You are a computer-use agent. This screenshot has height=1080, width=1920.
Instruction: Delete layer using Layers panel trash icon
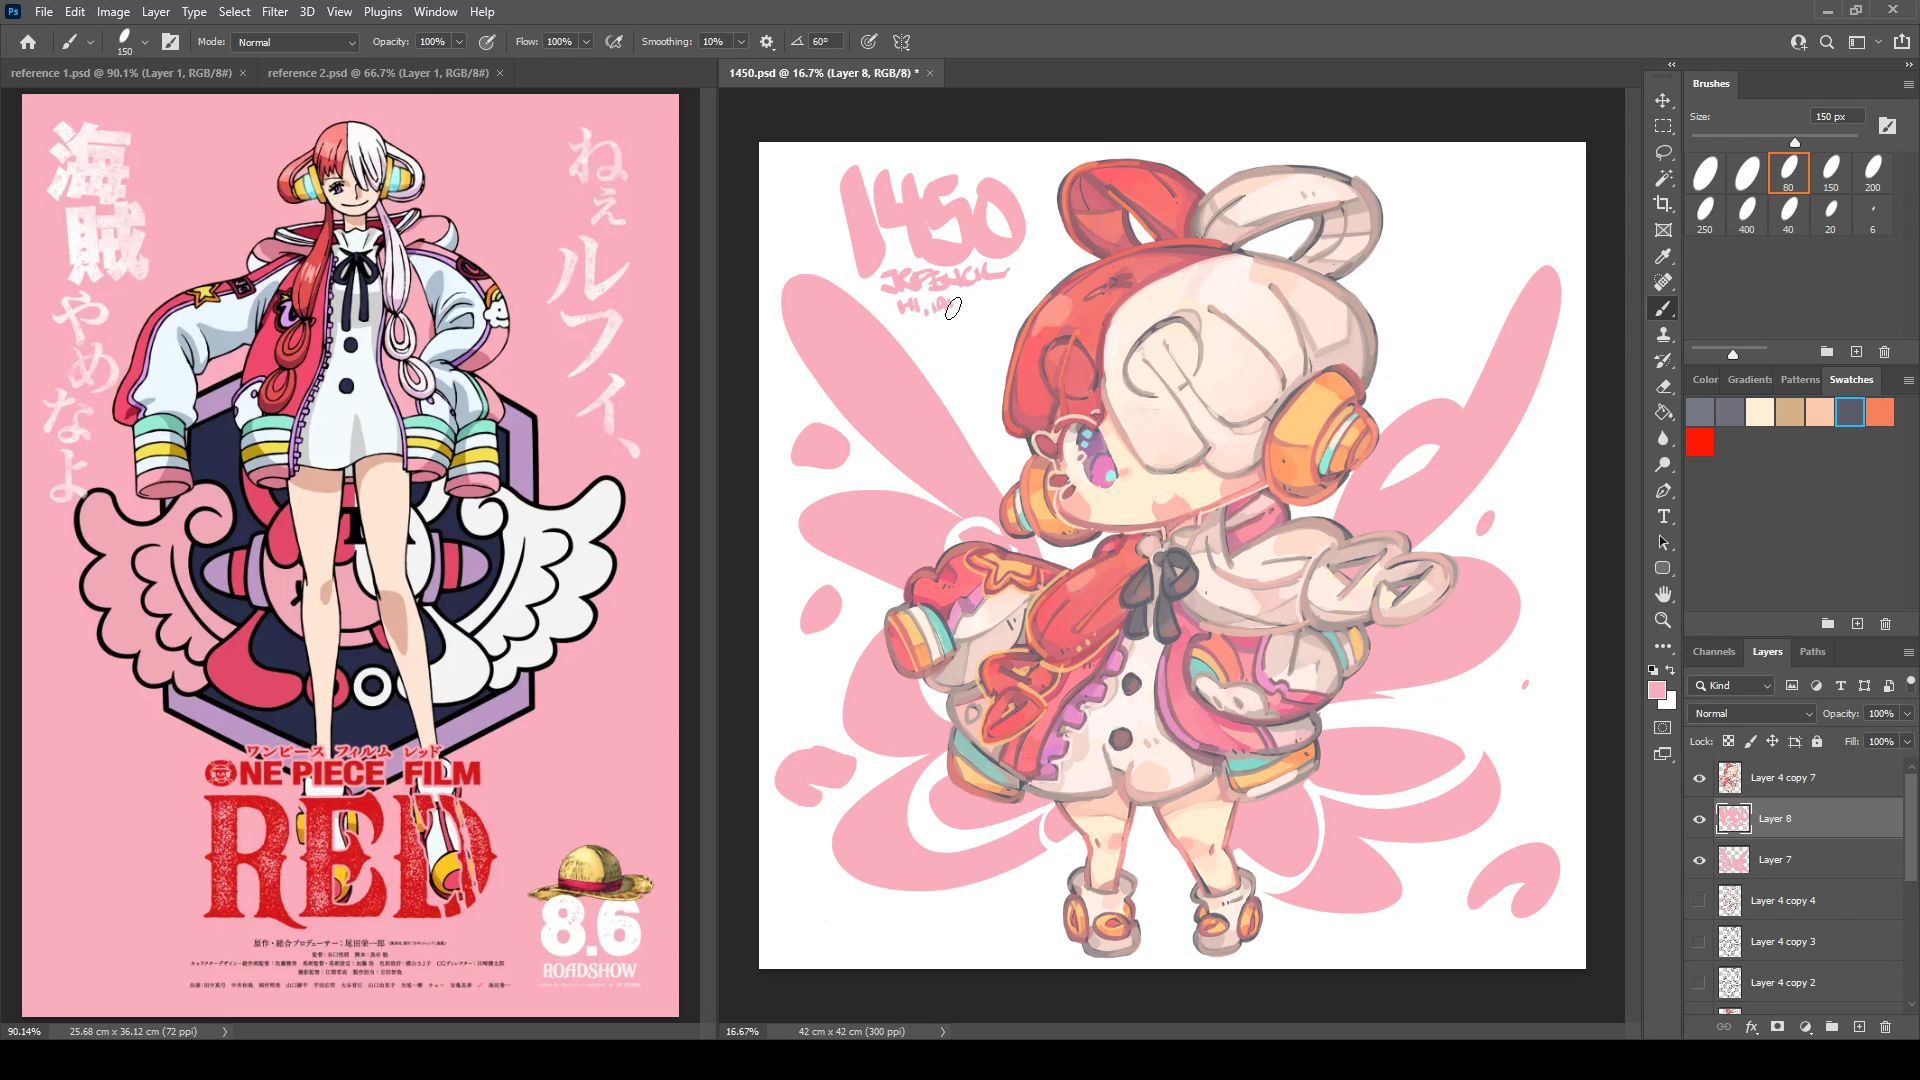pyautogui.click(x=1885, y=1027)
